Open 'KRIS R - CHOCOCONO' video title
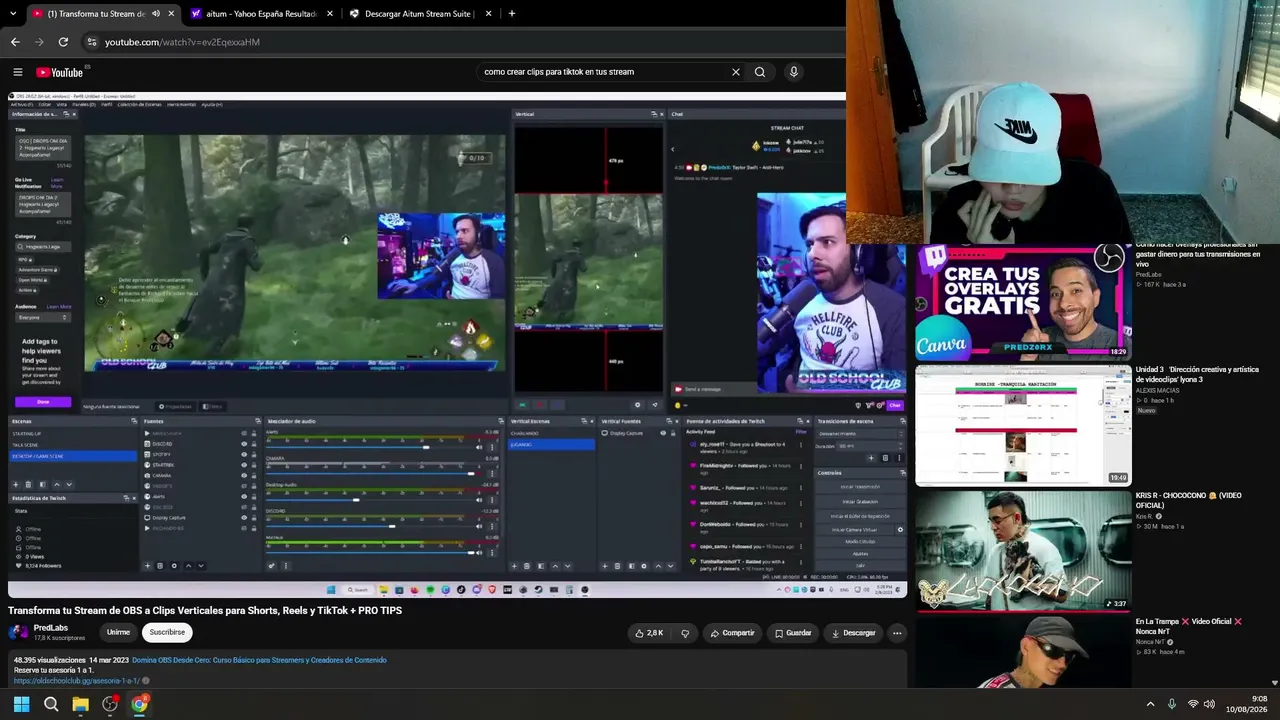 pyautogui.click(x=1188, y=501)
